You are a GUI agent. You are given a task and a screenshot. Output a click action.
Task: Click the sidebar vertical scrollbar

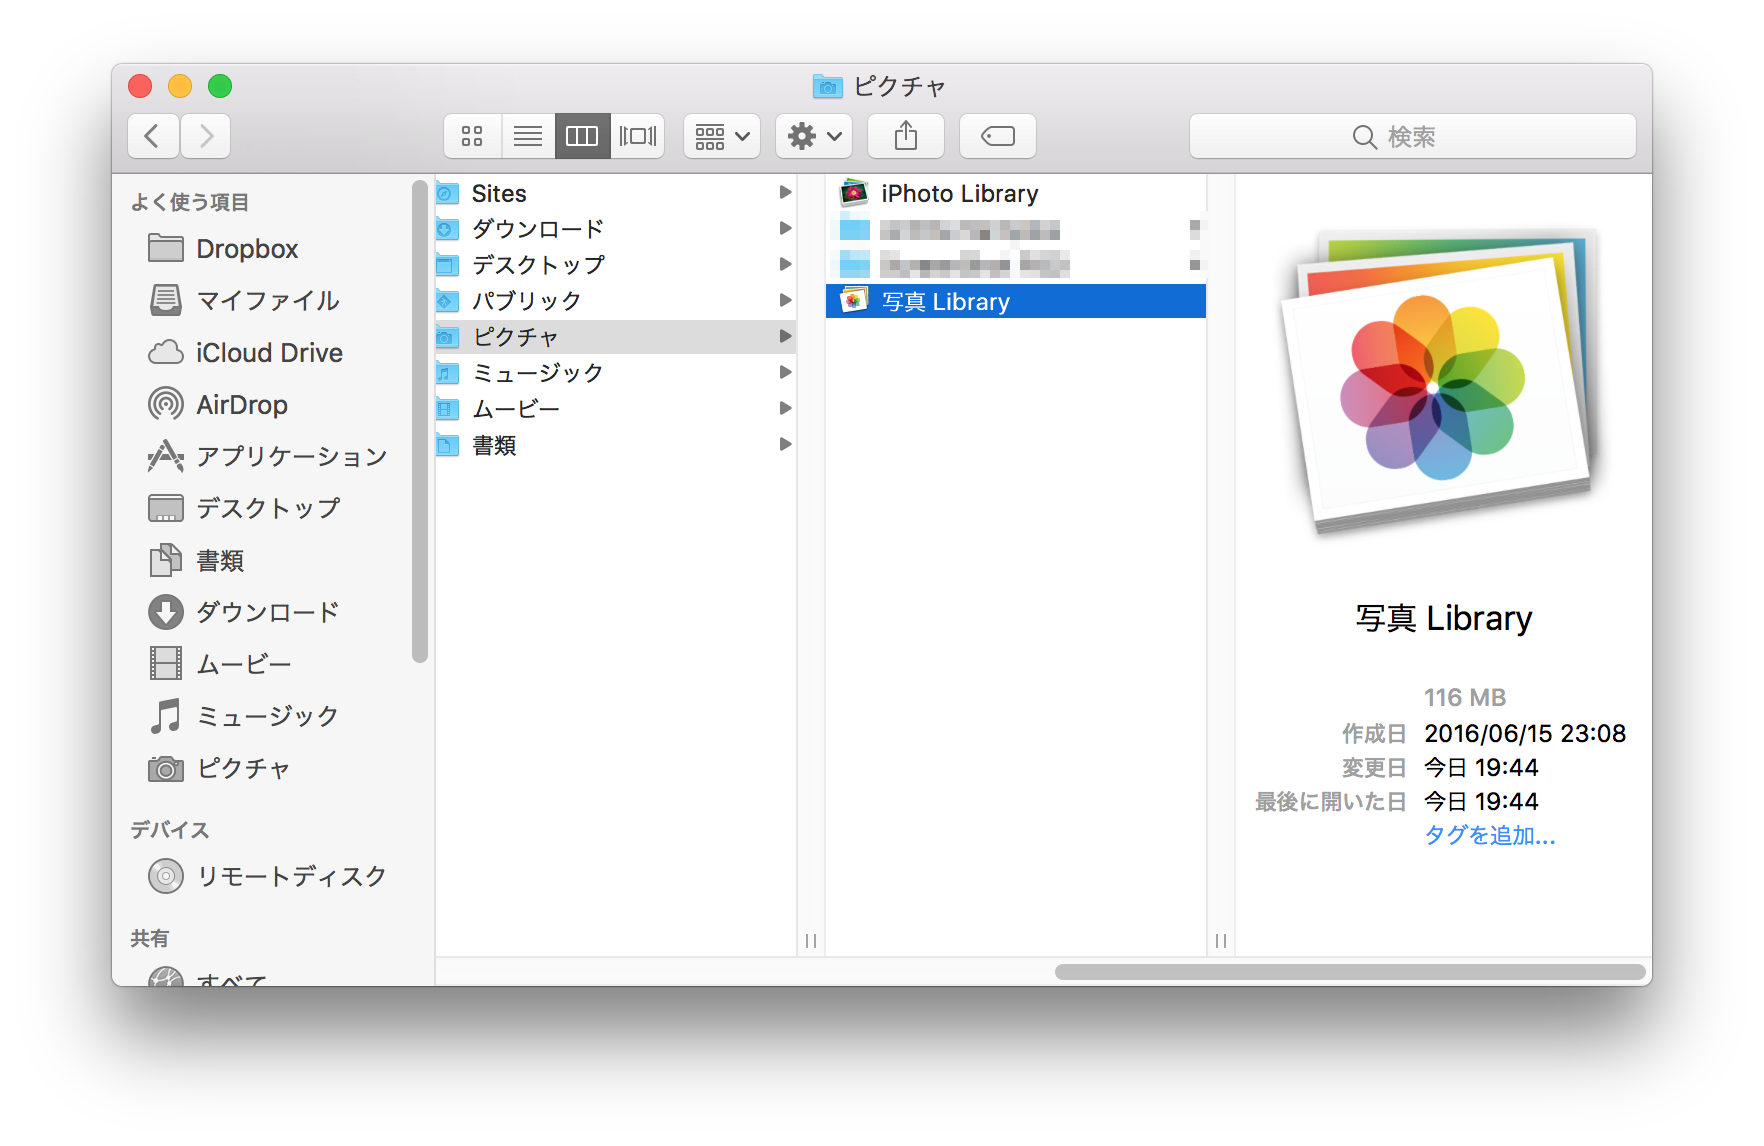click(420, 420)
